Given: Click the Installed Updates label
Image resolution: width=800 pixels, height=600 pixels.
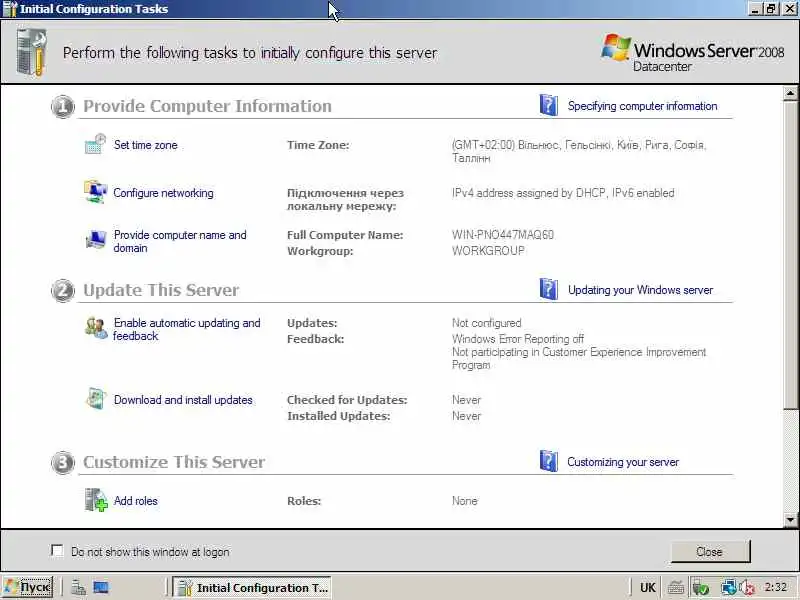Looking at the screenshot, I should click(338, 416).
